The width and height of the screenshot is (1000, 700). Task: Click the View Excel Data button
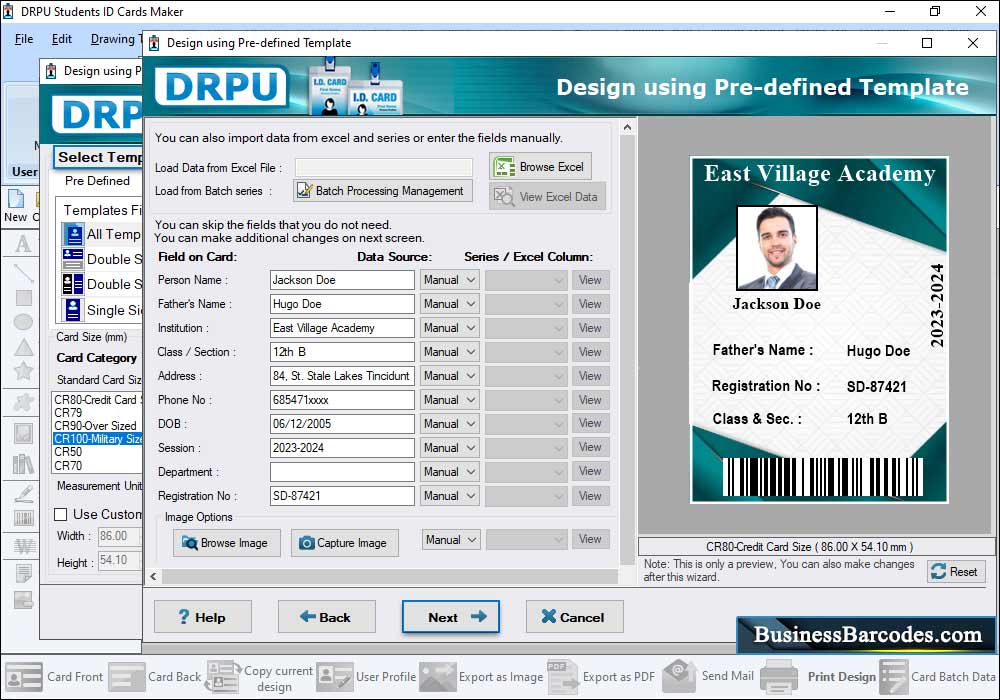point(547,196)
